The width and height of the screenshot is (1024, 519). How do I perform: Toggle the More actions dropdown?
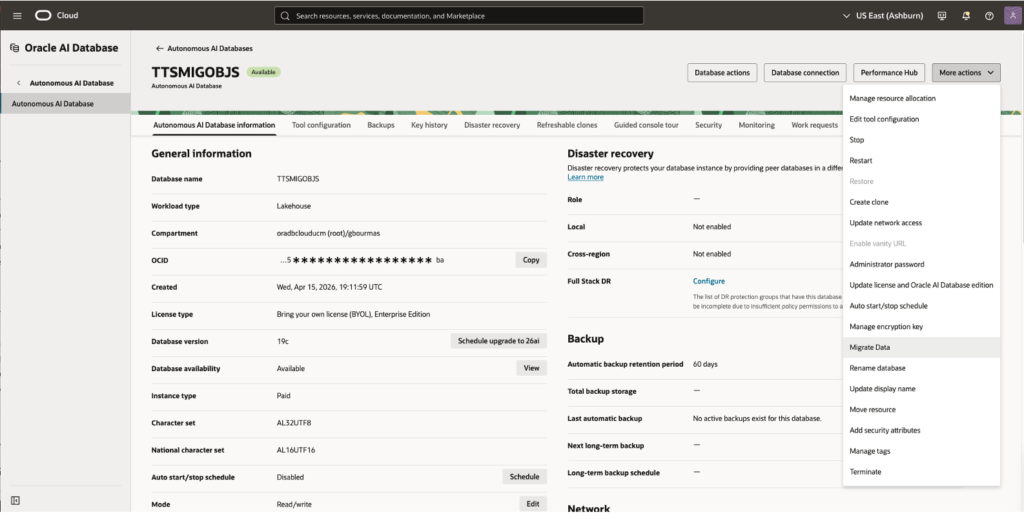(x=966, y=72)
